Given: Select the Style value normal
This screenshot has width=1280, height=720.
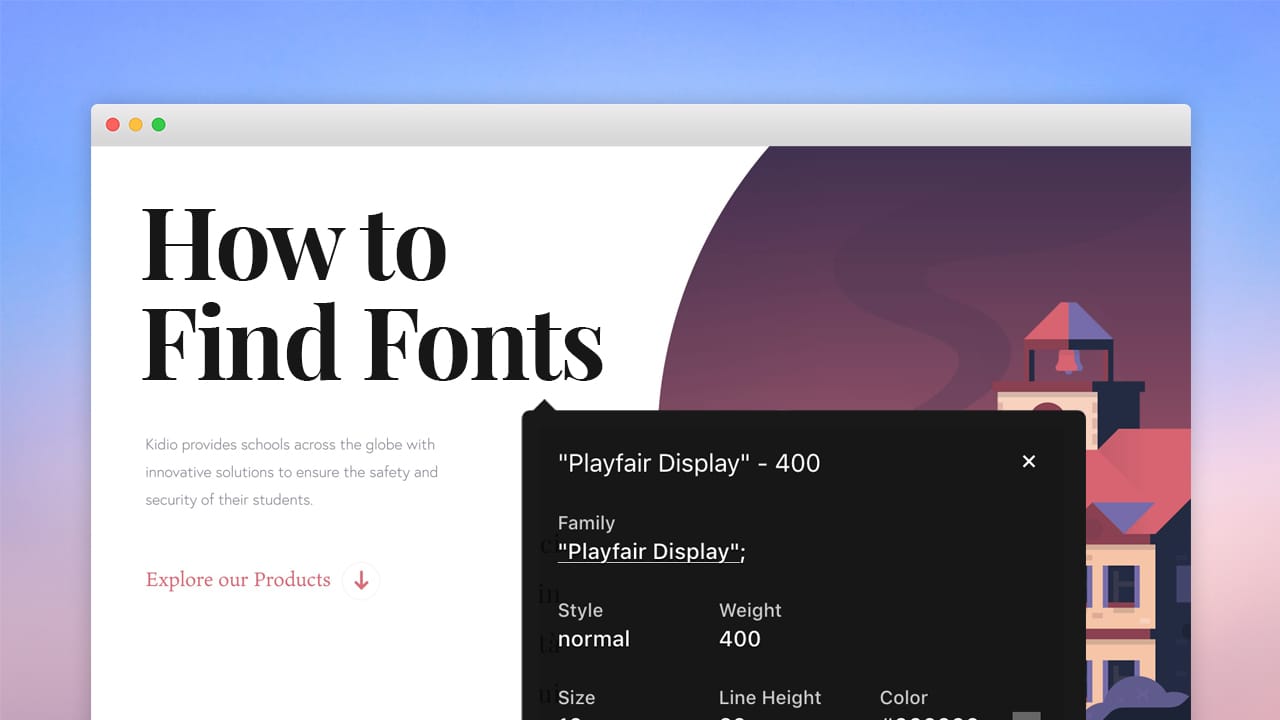Looking at the screenshot, I should [x=594, y=639].
